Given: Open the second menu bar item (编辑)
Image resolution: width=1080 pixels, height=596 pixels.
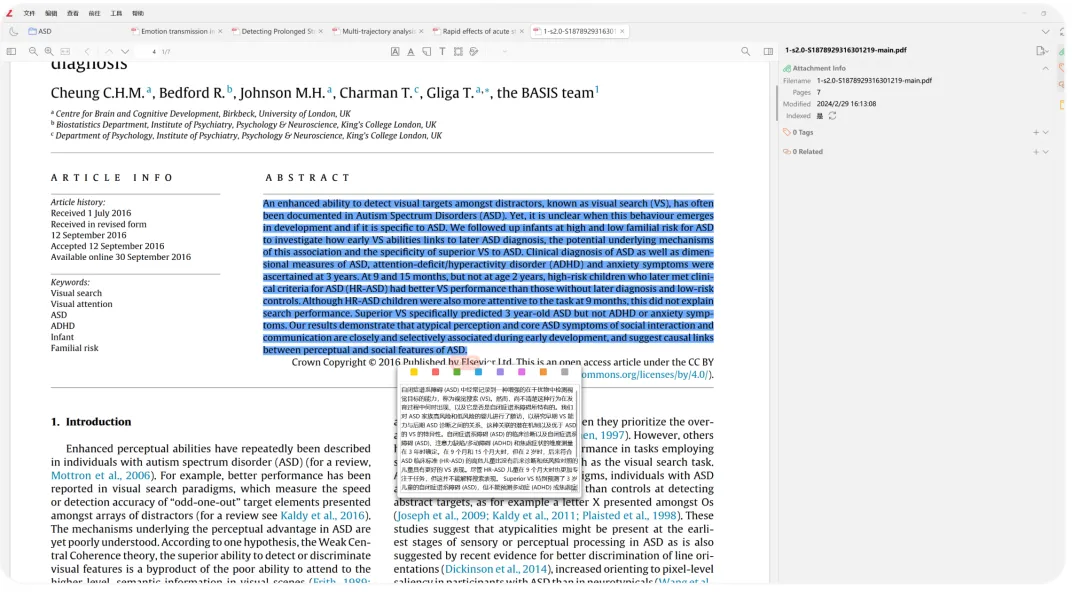Looking at the screenshot, I should tap(51, 13).
